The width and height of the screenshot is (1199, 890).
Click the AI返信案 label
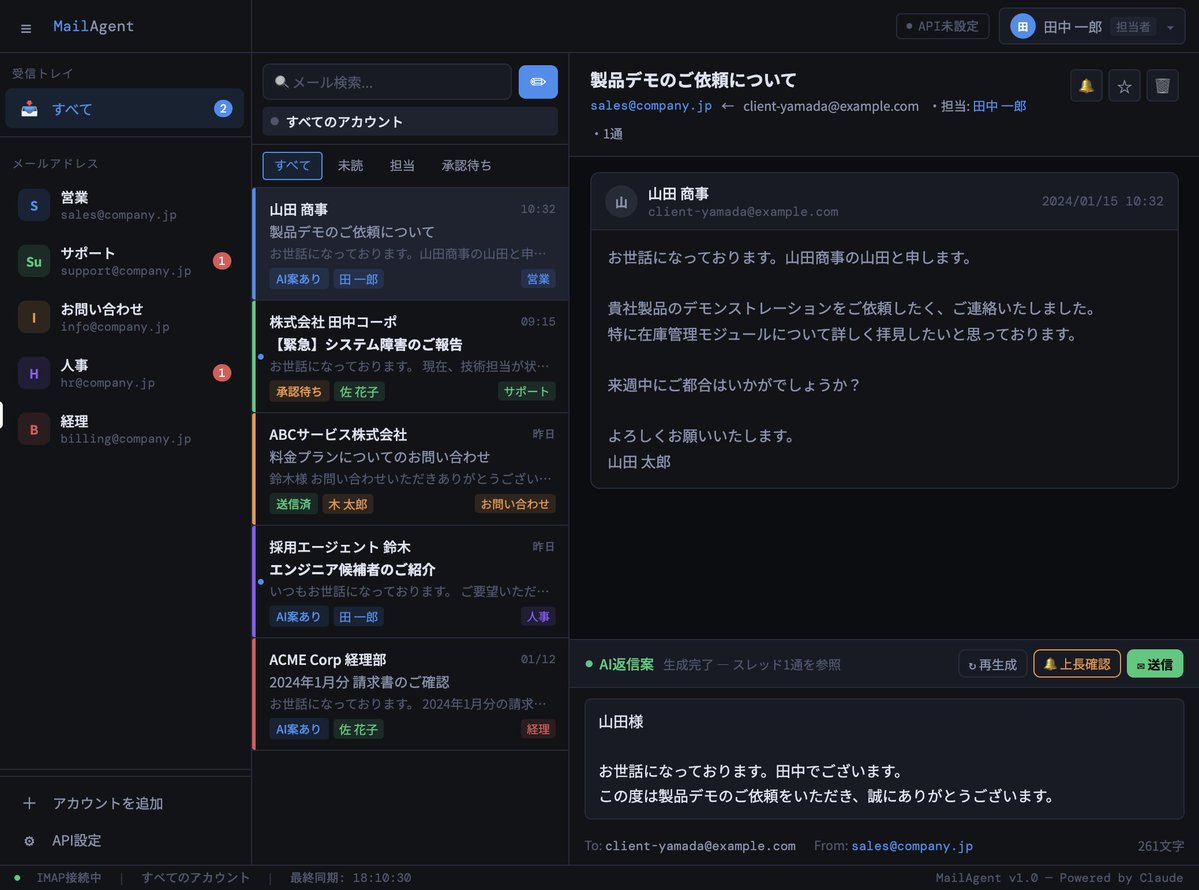click(x=625, y=664)
